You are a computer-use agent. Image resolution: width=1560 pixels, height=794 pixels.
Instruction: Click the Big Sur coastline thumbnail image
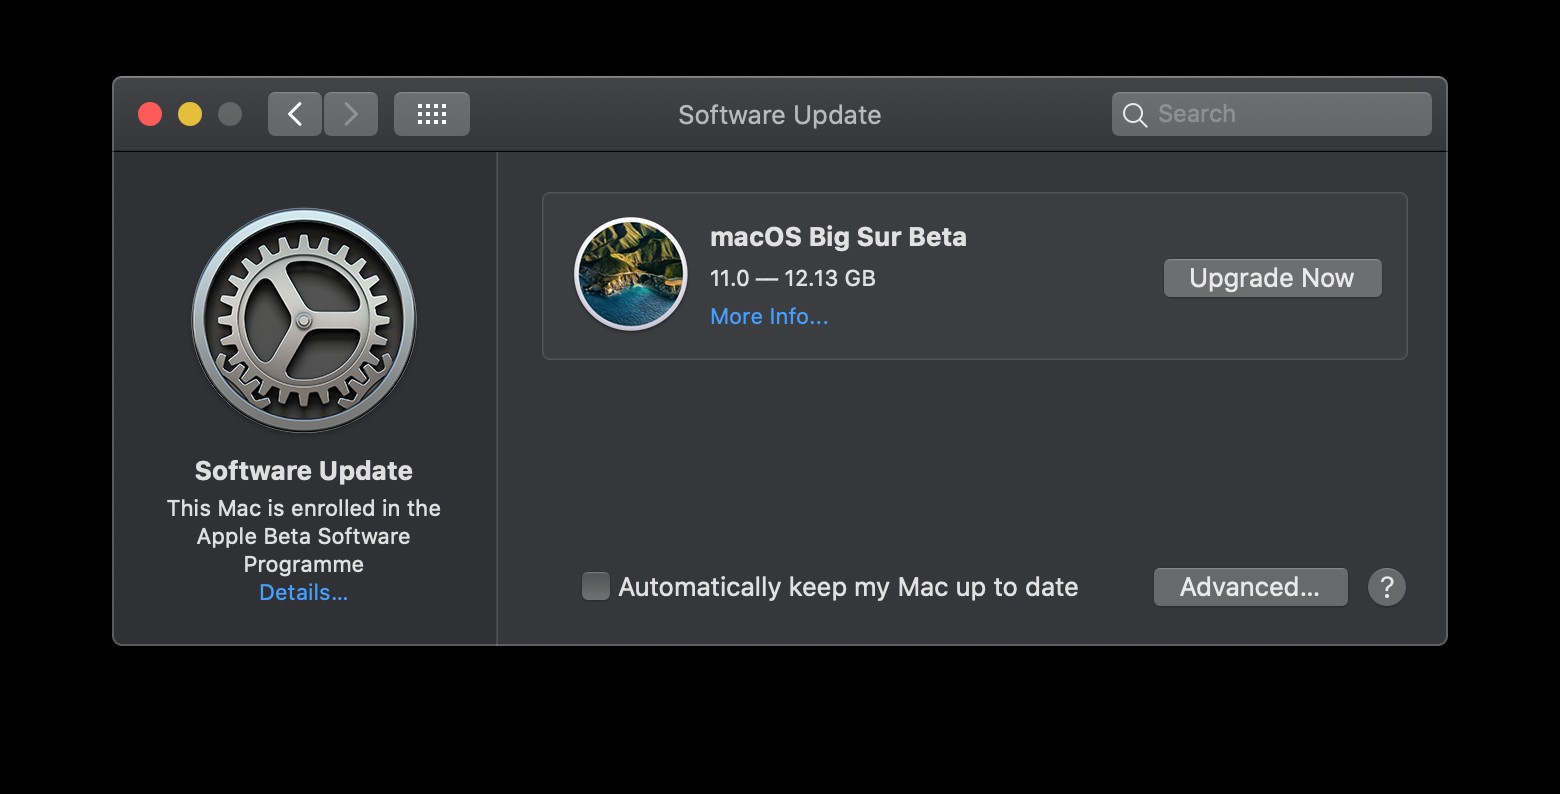click(x=630, y=273)
